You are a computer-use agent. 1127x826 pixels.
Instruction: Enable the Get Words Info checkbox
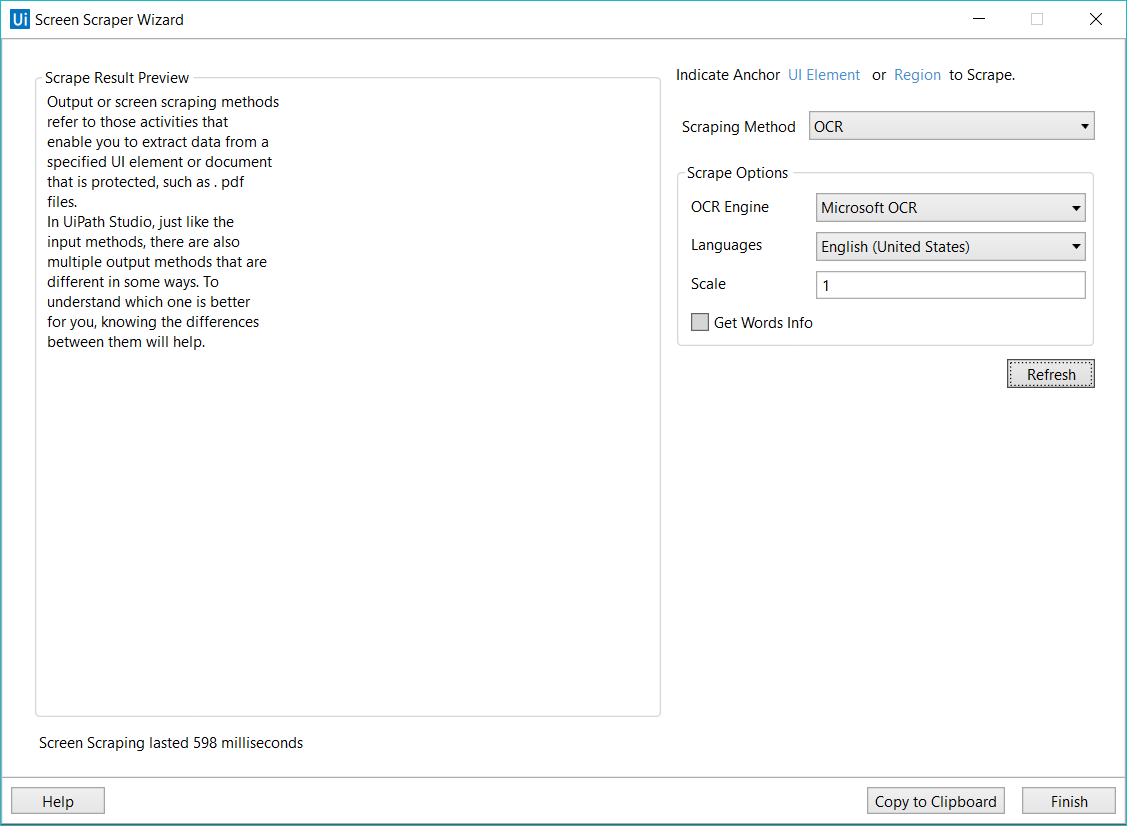(699, 322)
